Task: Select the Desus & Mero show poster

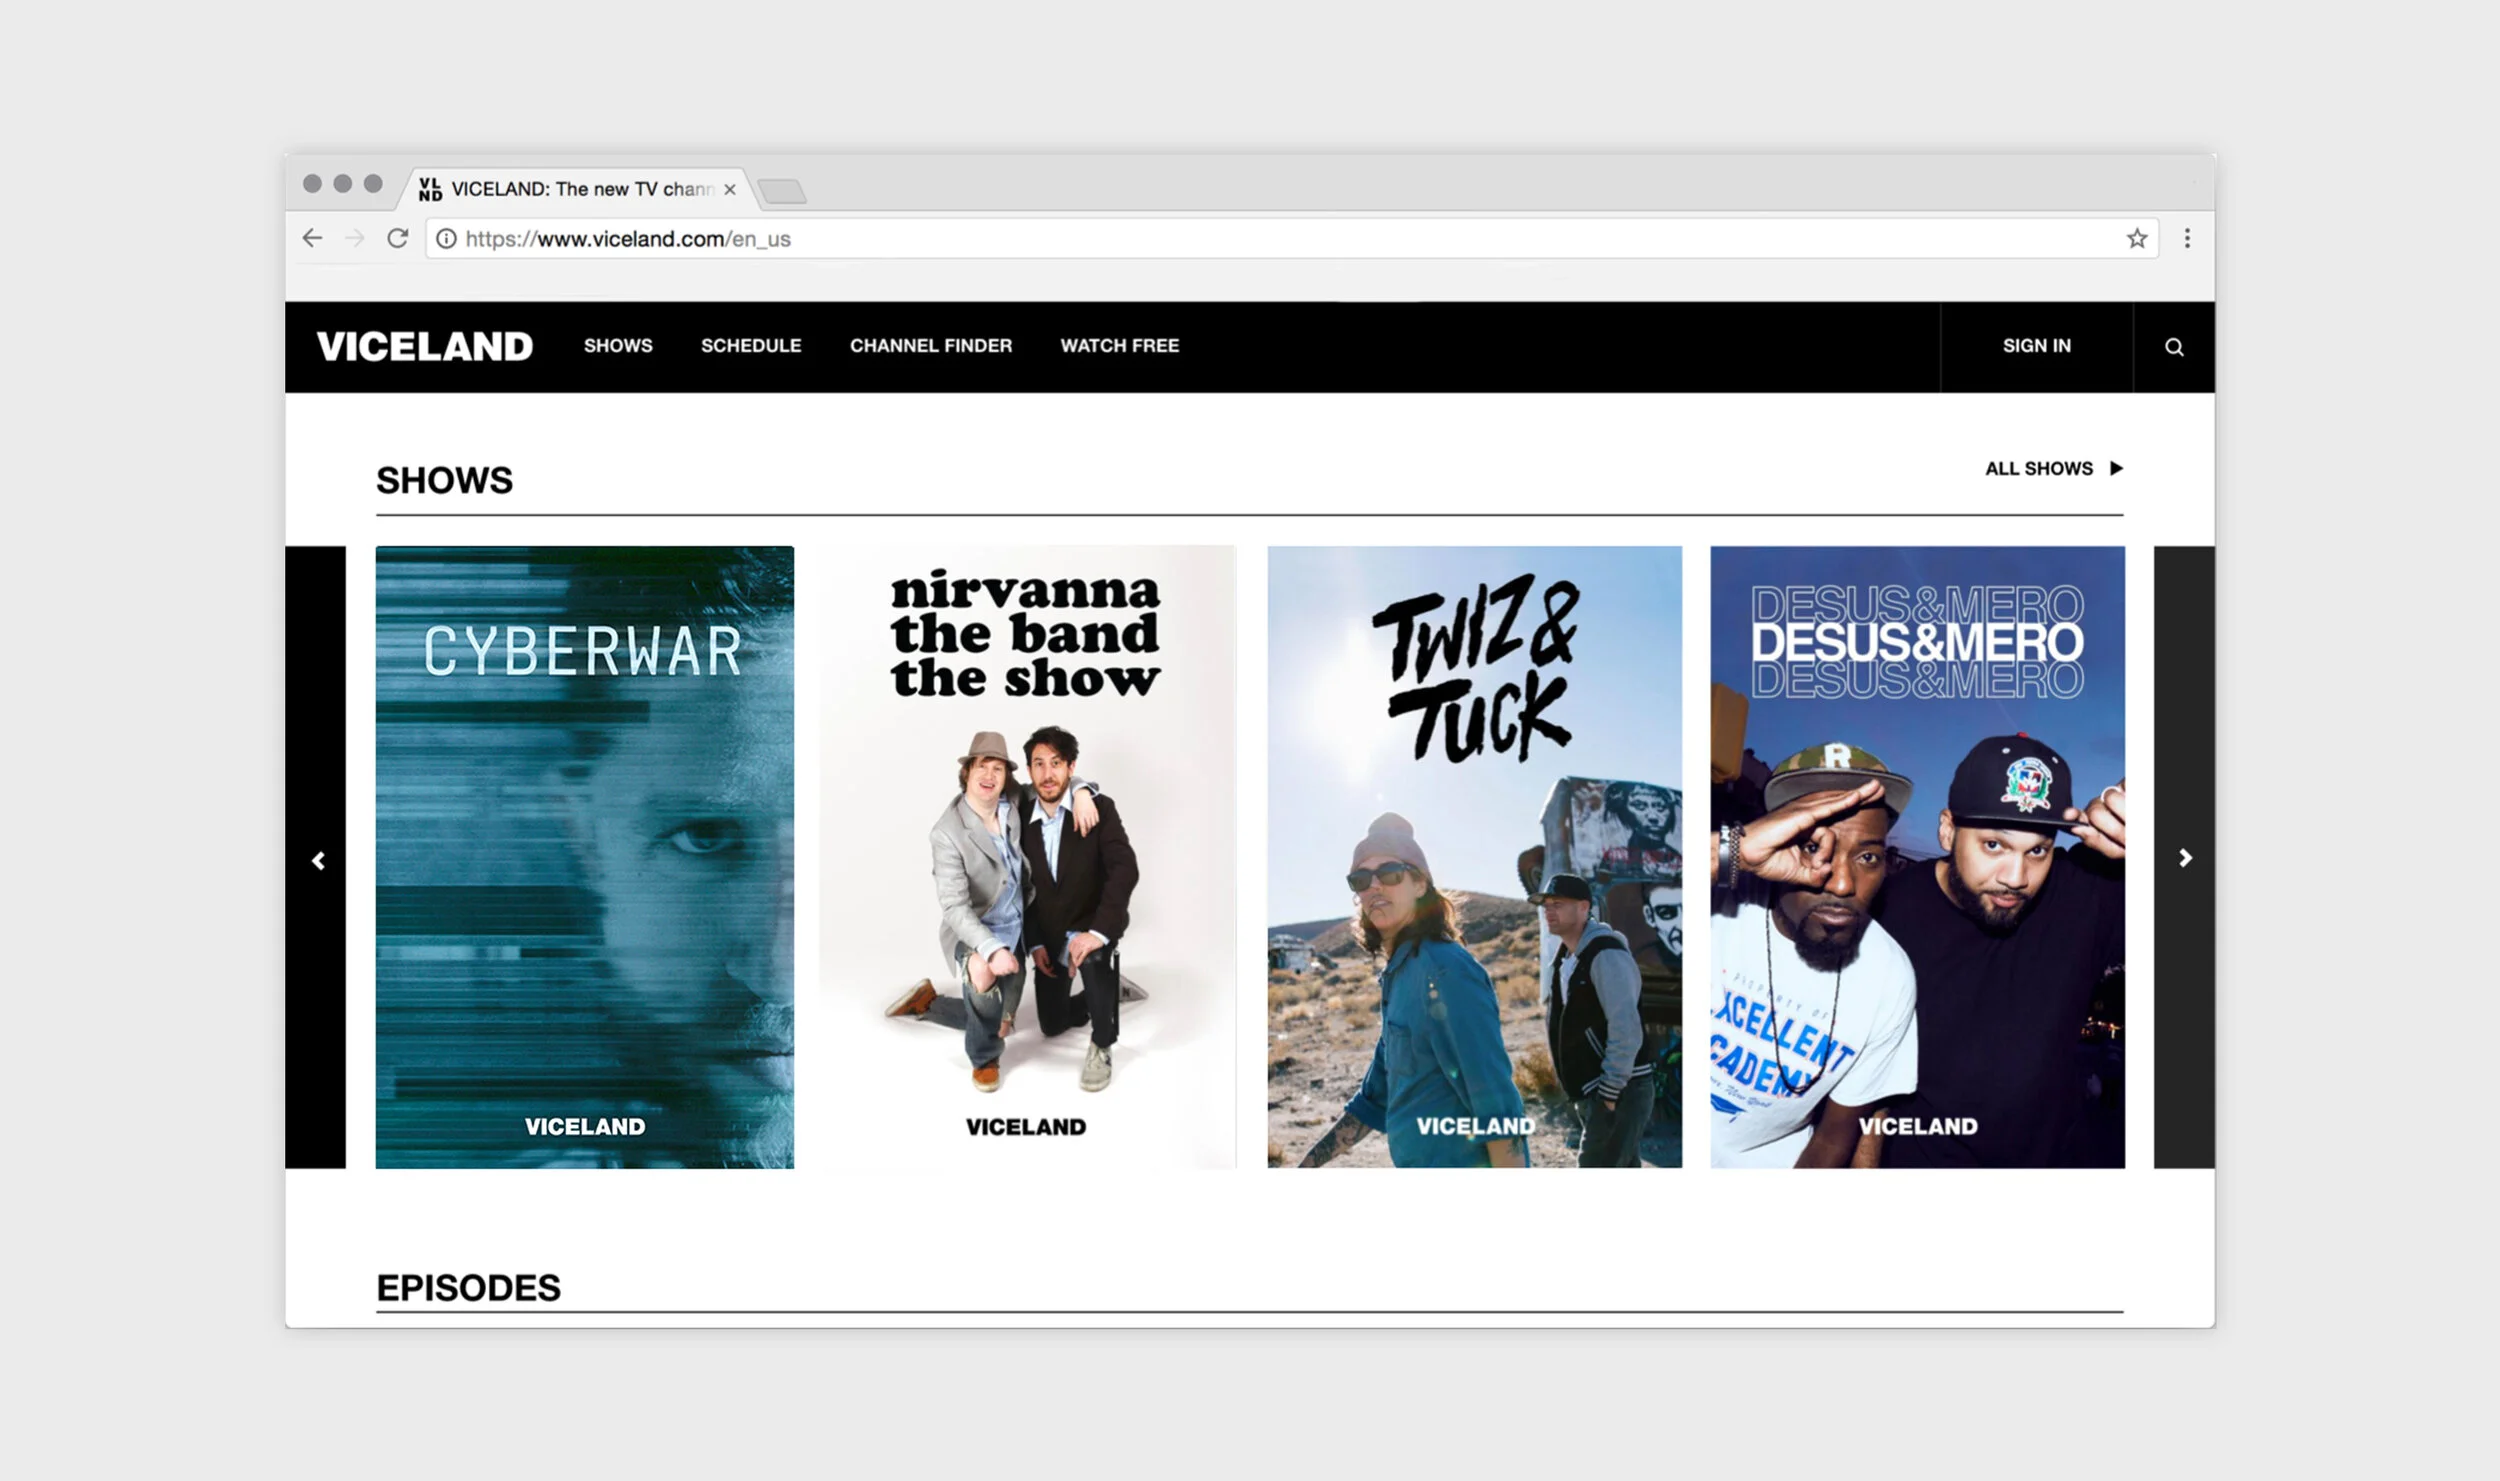Action: click(x=1917, y=857)
